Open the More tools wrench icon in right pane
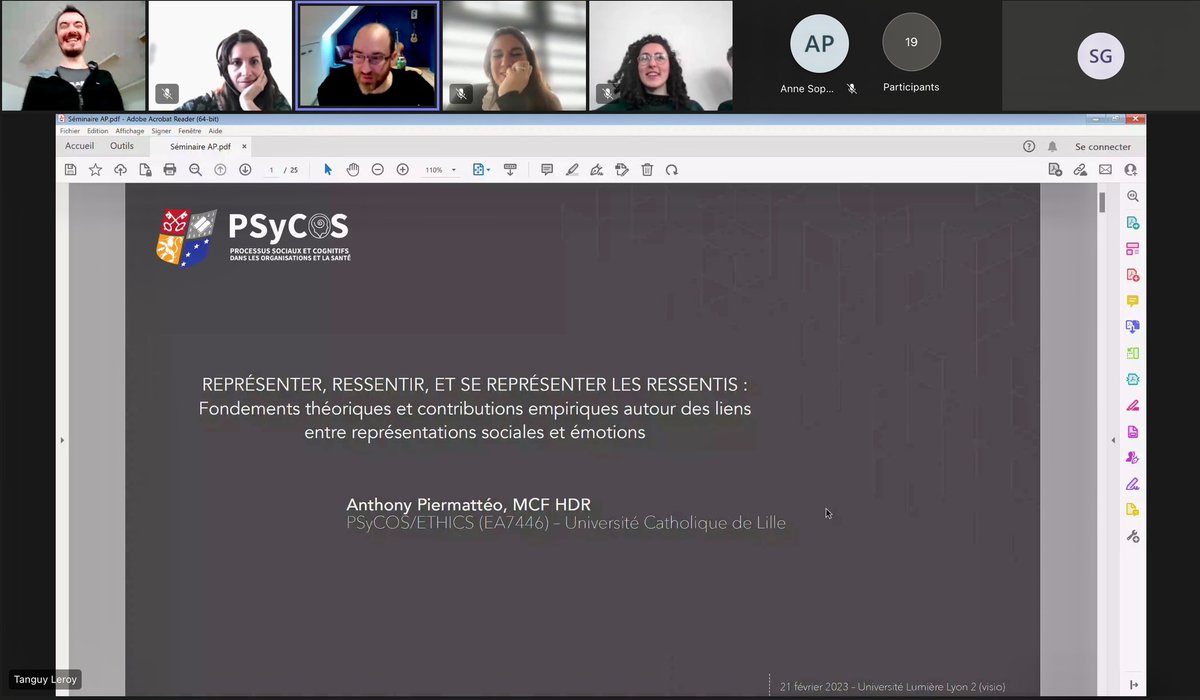This screenshot has height=700, width=1200. click(x=1133, y=536)
